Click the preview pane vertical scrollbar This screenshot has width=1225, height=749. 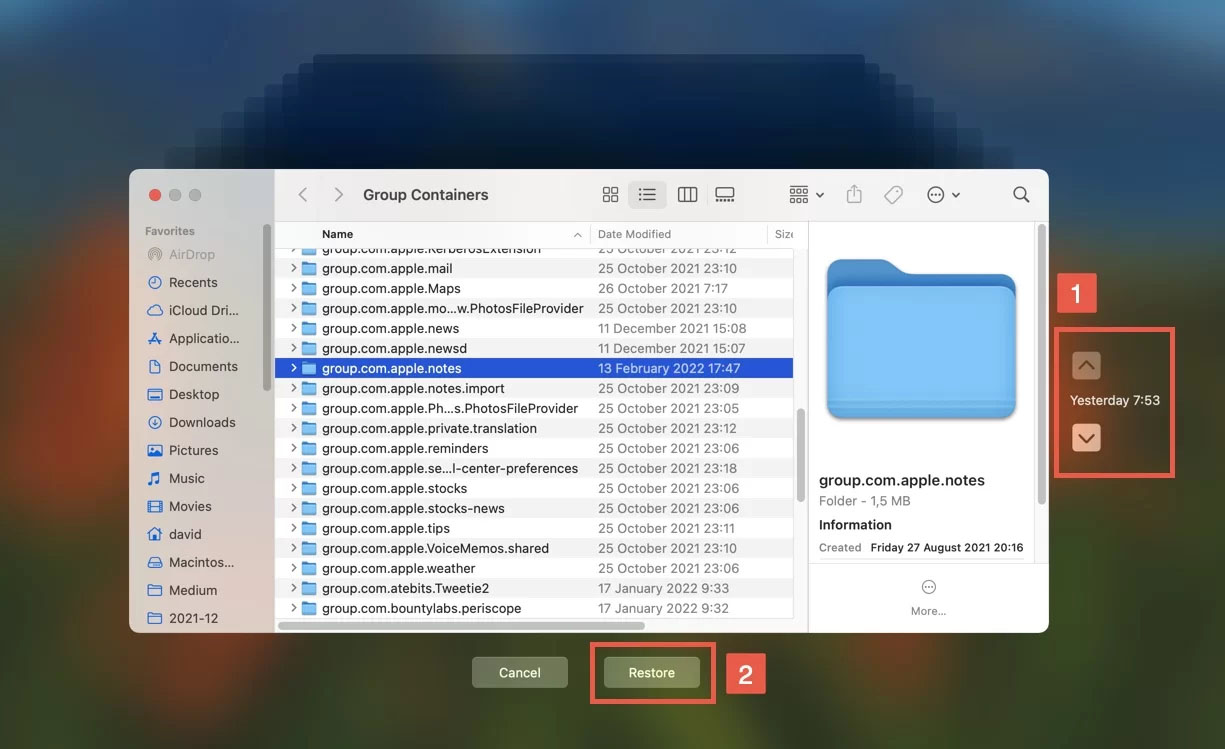point(1041,365)
